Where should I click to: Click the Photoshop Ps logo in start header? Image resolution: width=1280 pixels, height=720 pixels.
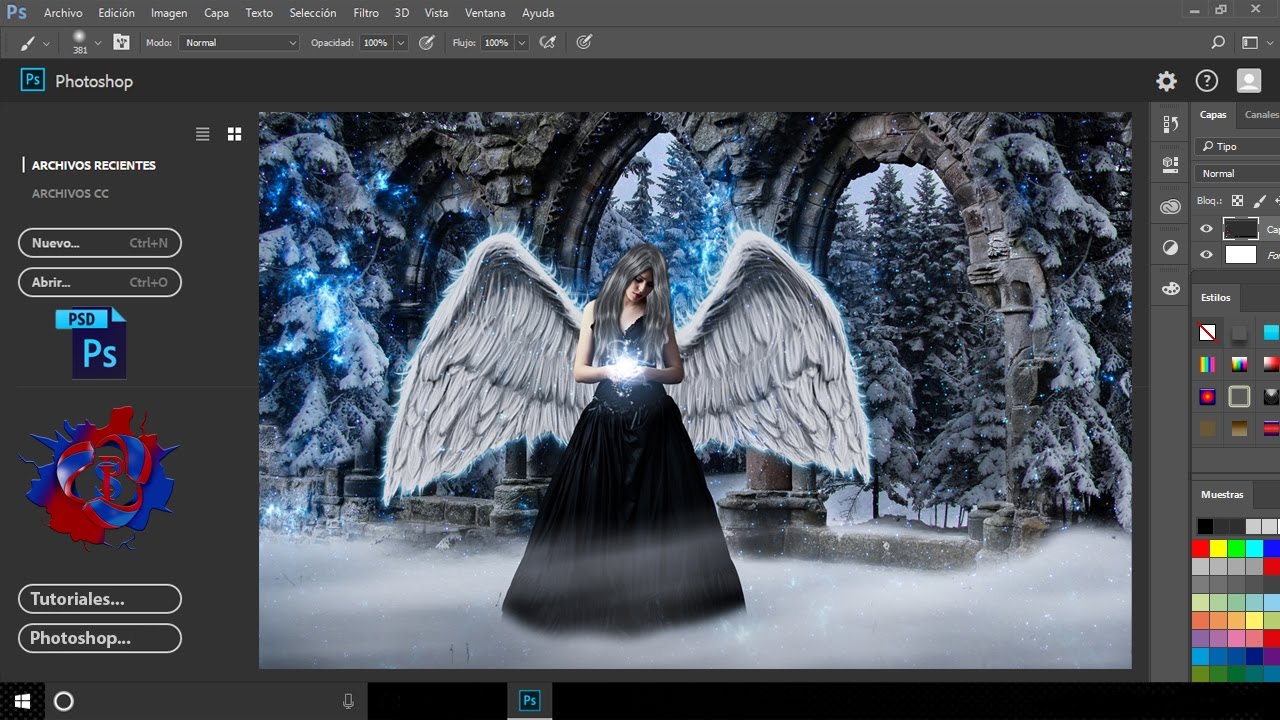click(x=33, y=81)
